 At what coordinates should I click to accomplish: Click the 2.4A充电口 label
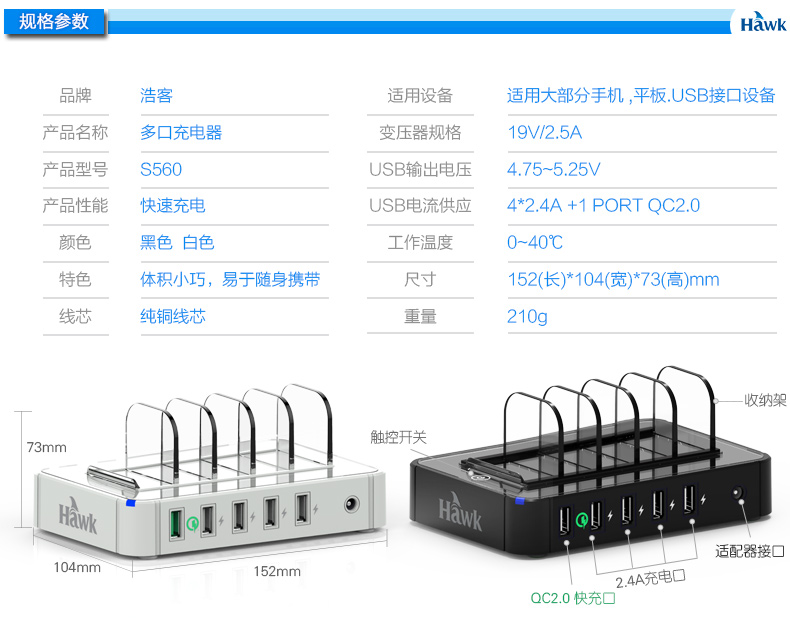tap(650, 579)
